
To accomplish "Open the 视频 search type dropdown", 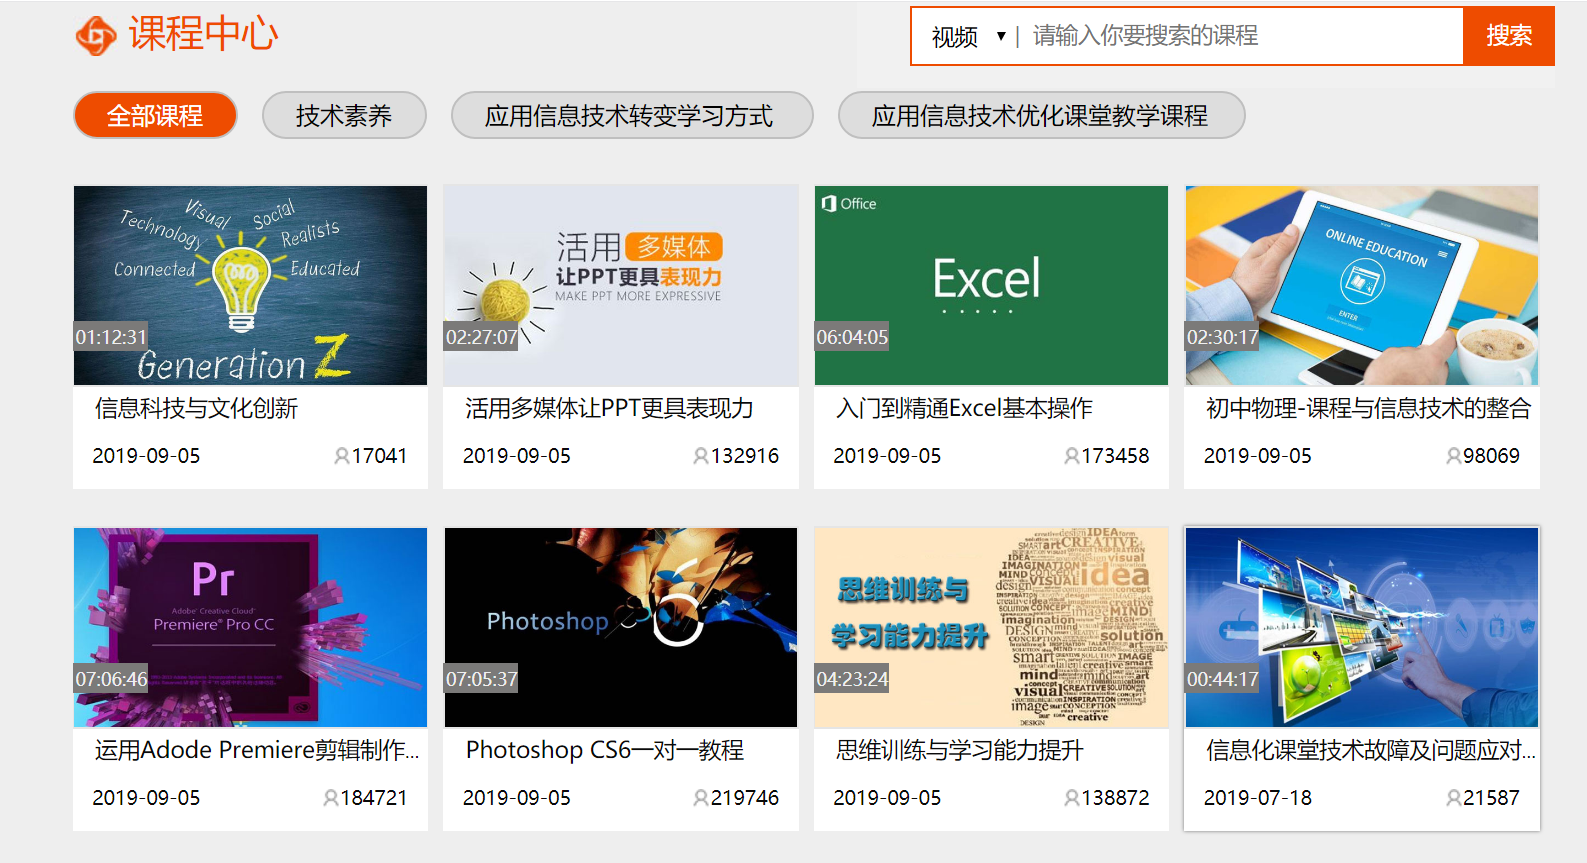I will [x=968, y=37].
